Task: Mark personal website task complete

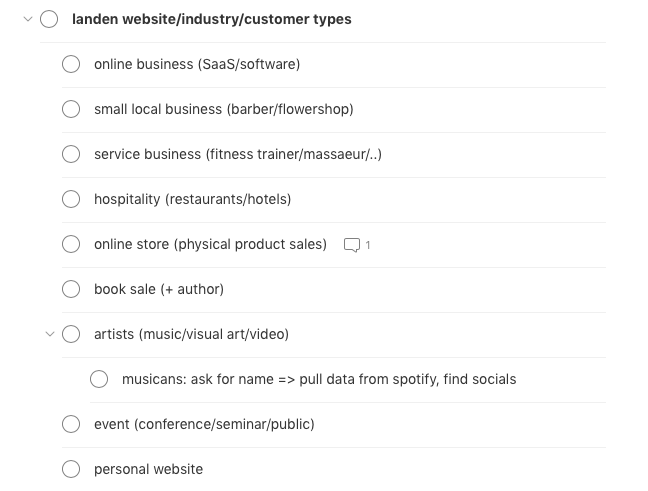Action: tap(71, 469)
